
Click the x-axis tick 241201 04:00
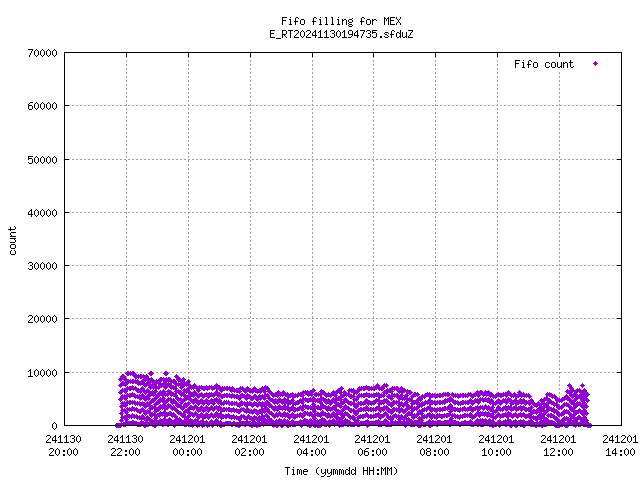click(311, 446)
